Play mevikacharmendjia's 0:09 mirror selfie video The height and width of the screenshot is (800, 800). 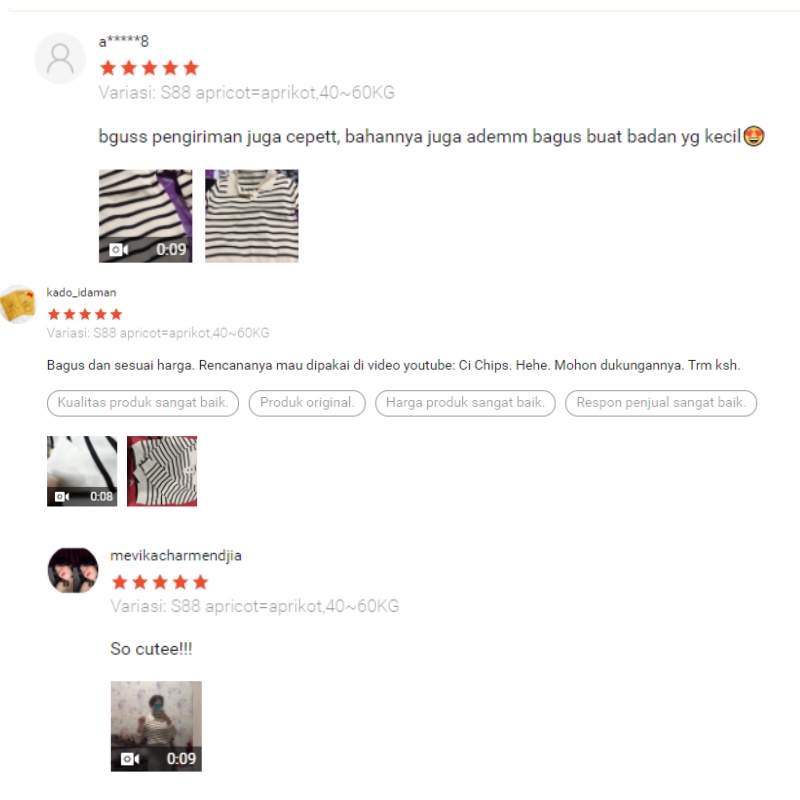pos(156,726)
